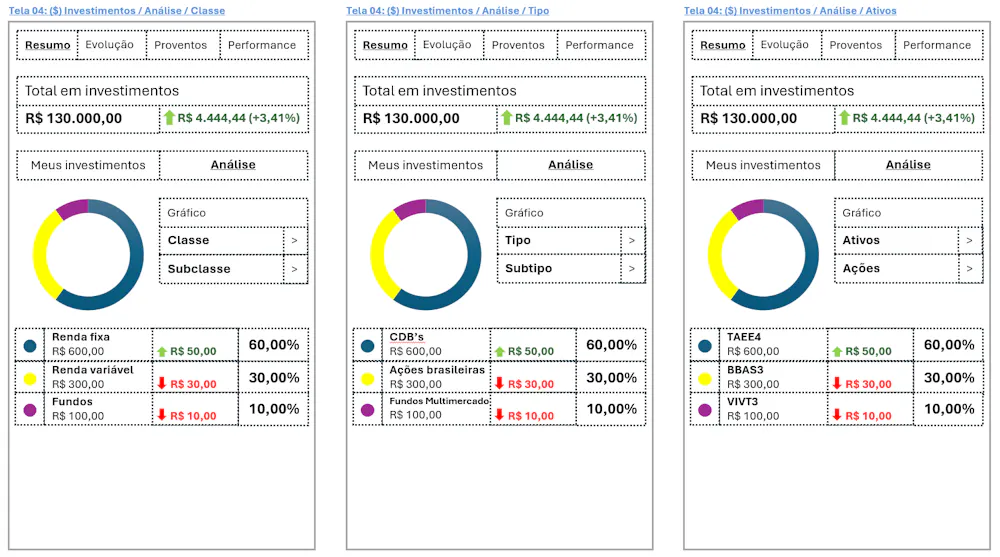The image size is (1000, 557).
Task: Click the TAEE4 asset name
Action: [x=744, y=337]
